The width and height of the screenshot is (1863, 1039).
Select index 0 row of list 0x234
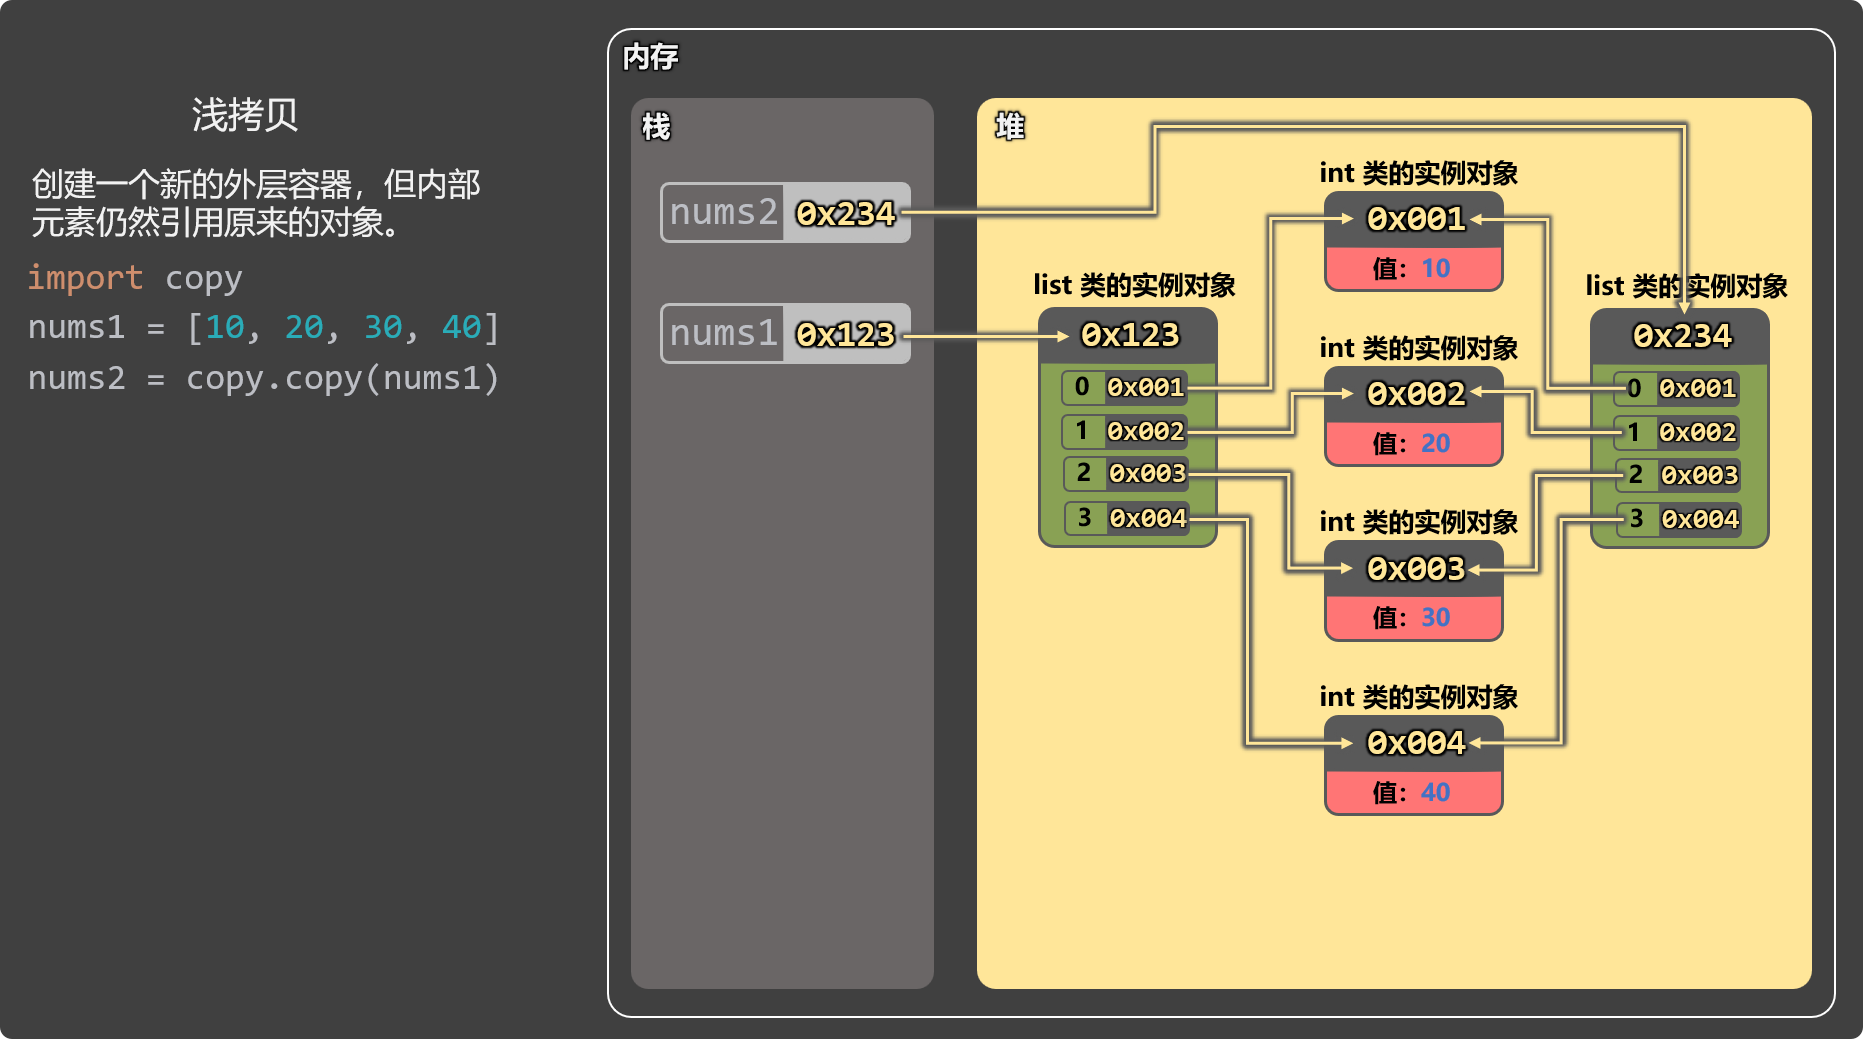pyautogui.click(x=1677, y=388)
